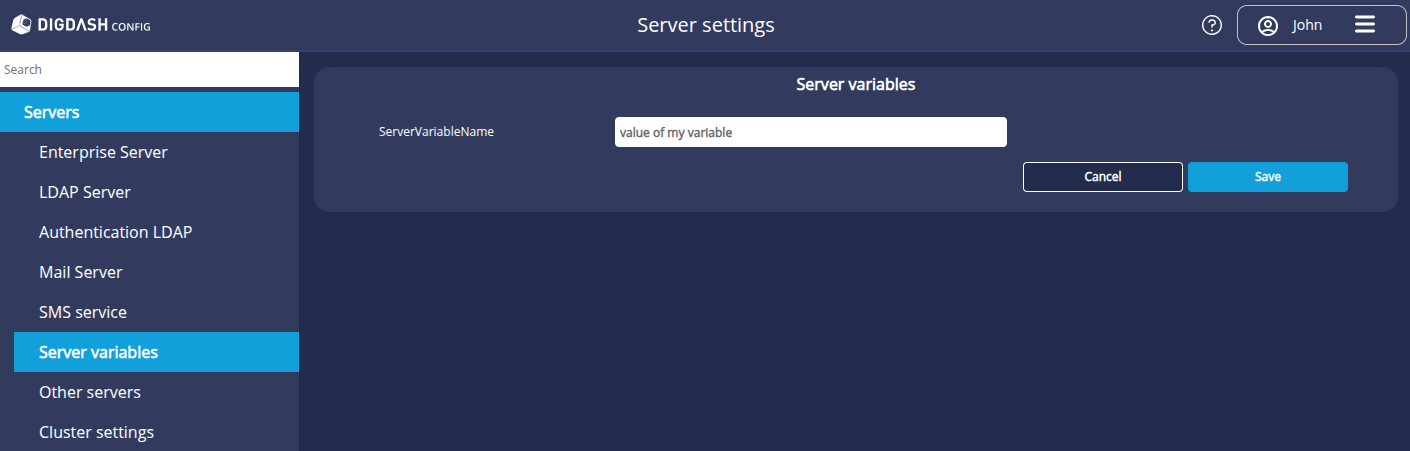The height and width of the screenshot is (451, 1410).
Task: Go to Cluster settings
Action: click(96, 432)
